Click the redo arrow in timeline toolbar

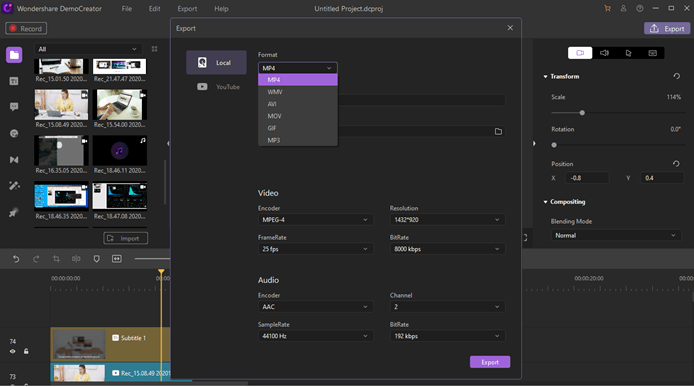tap(36, 259)
